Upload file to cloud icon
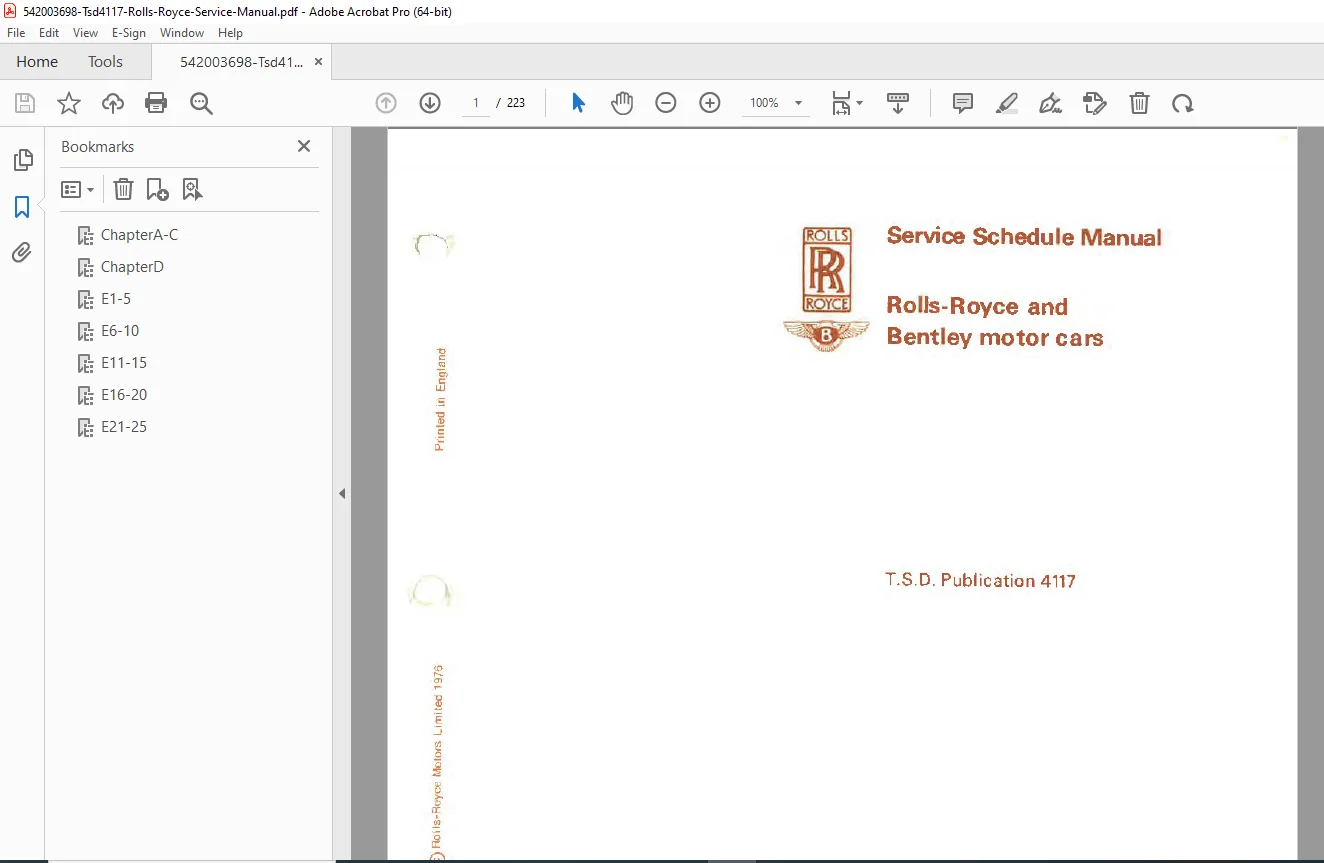Image resolution: width=1324 pixels, height=863 pixels. point(113,103)
